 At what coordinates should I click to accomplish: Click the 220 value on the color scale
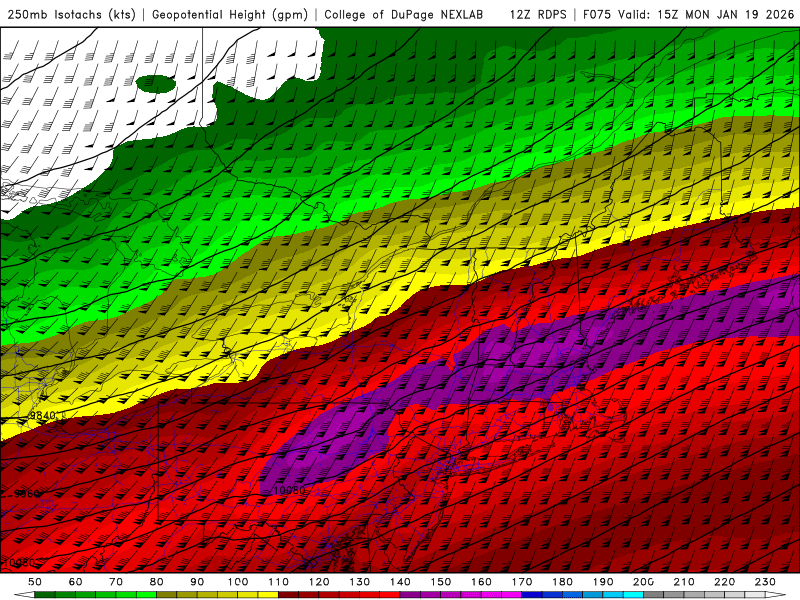pyautogui.click(x=725, y=582)
